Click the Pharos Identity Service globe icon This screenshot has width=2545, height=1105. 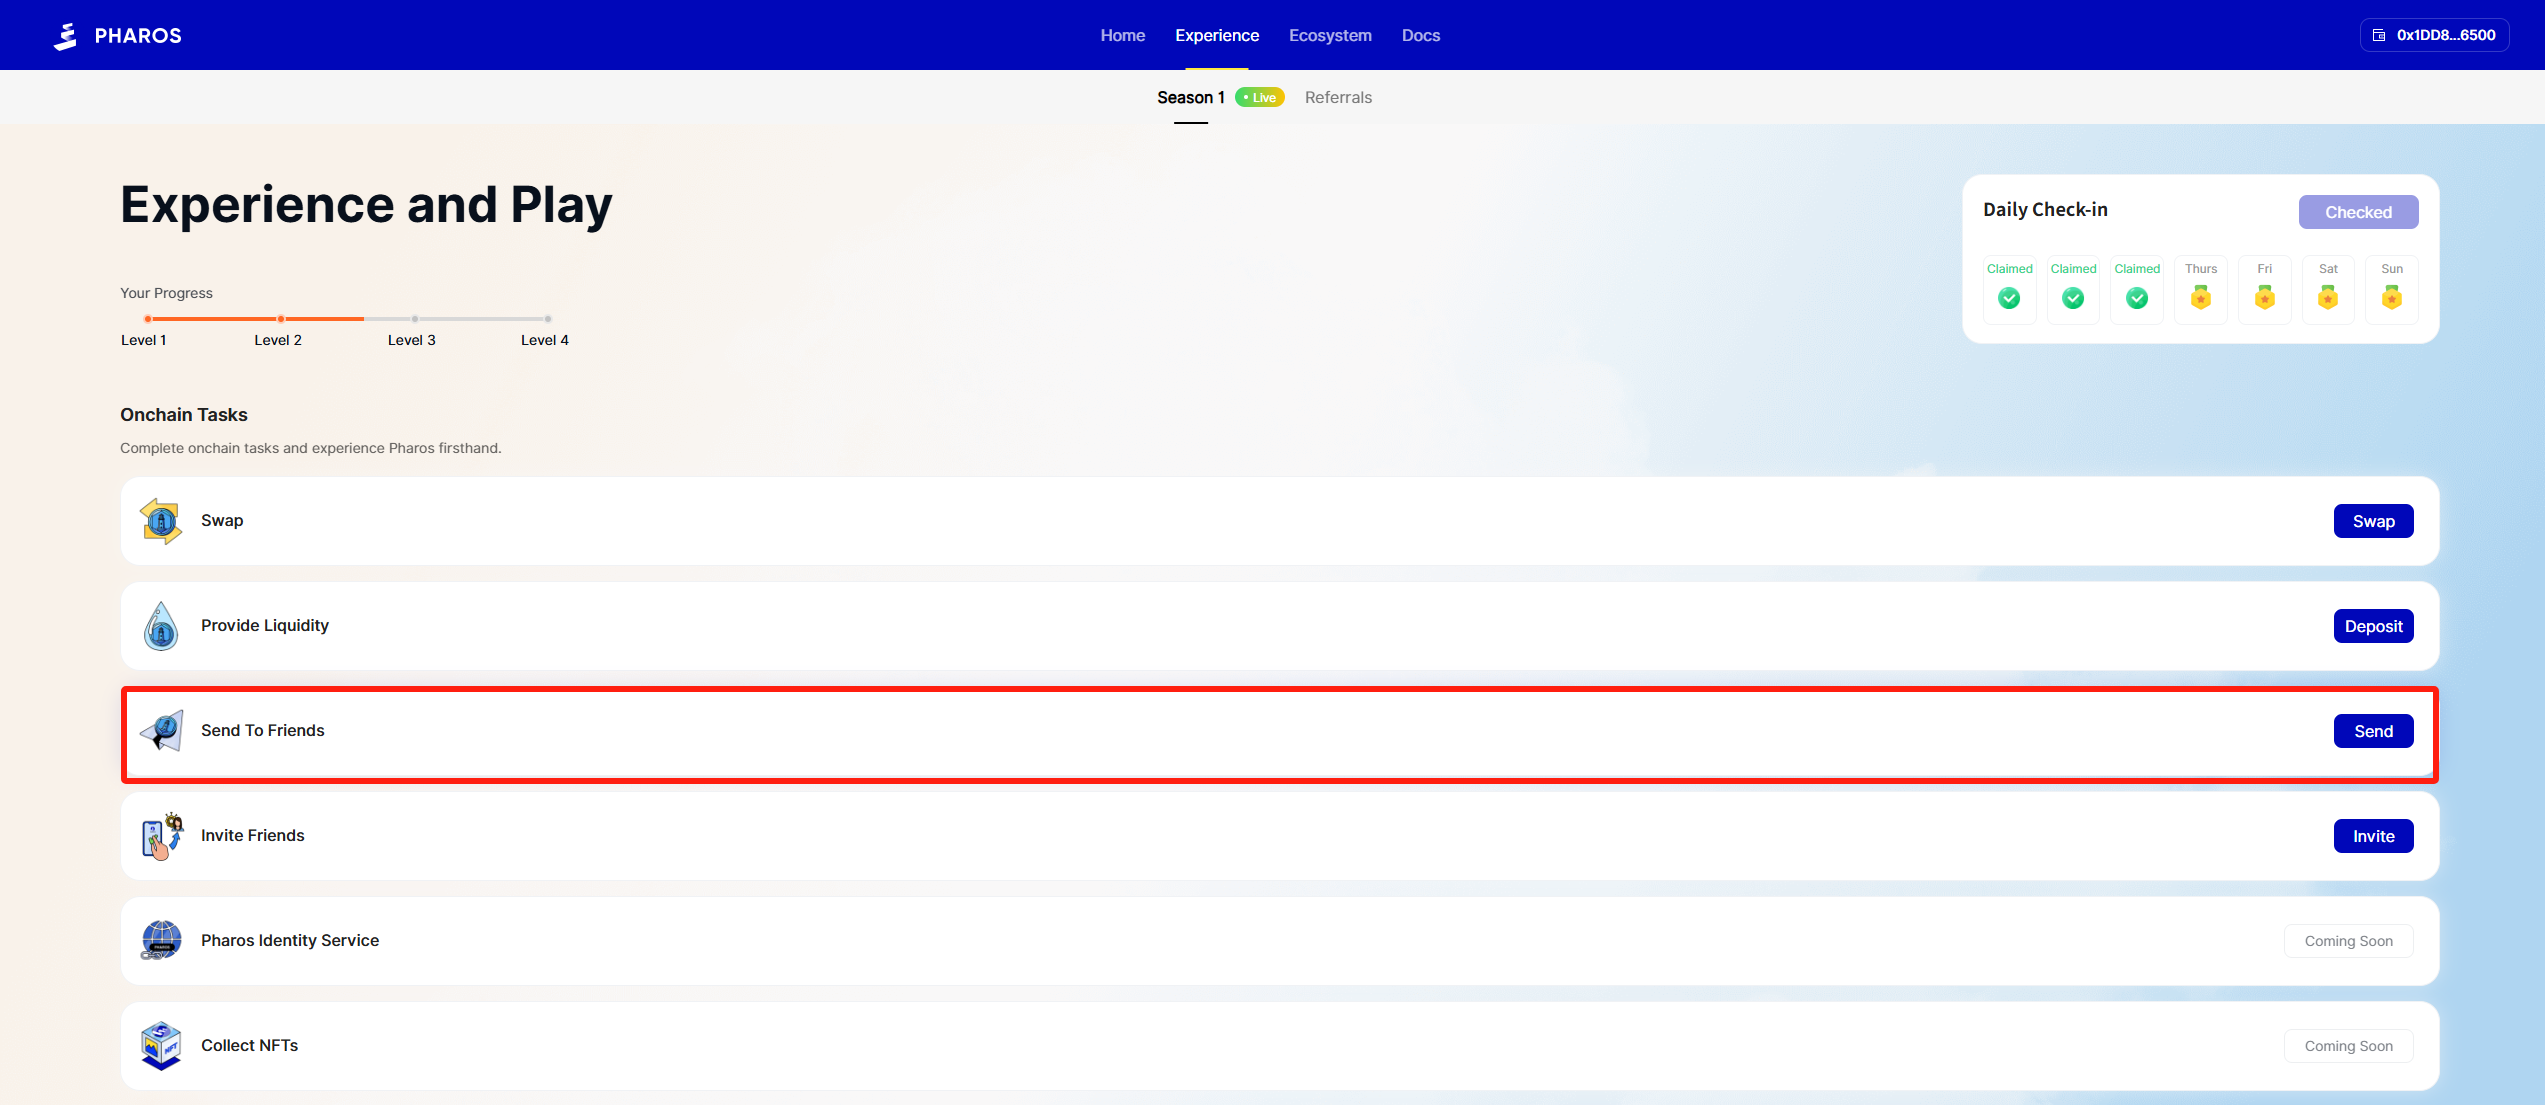161,941
